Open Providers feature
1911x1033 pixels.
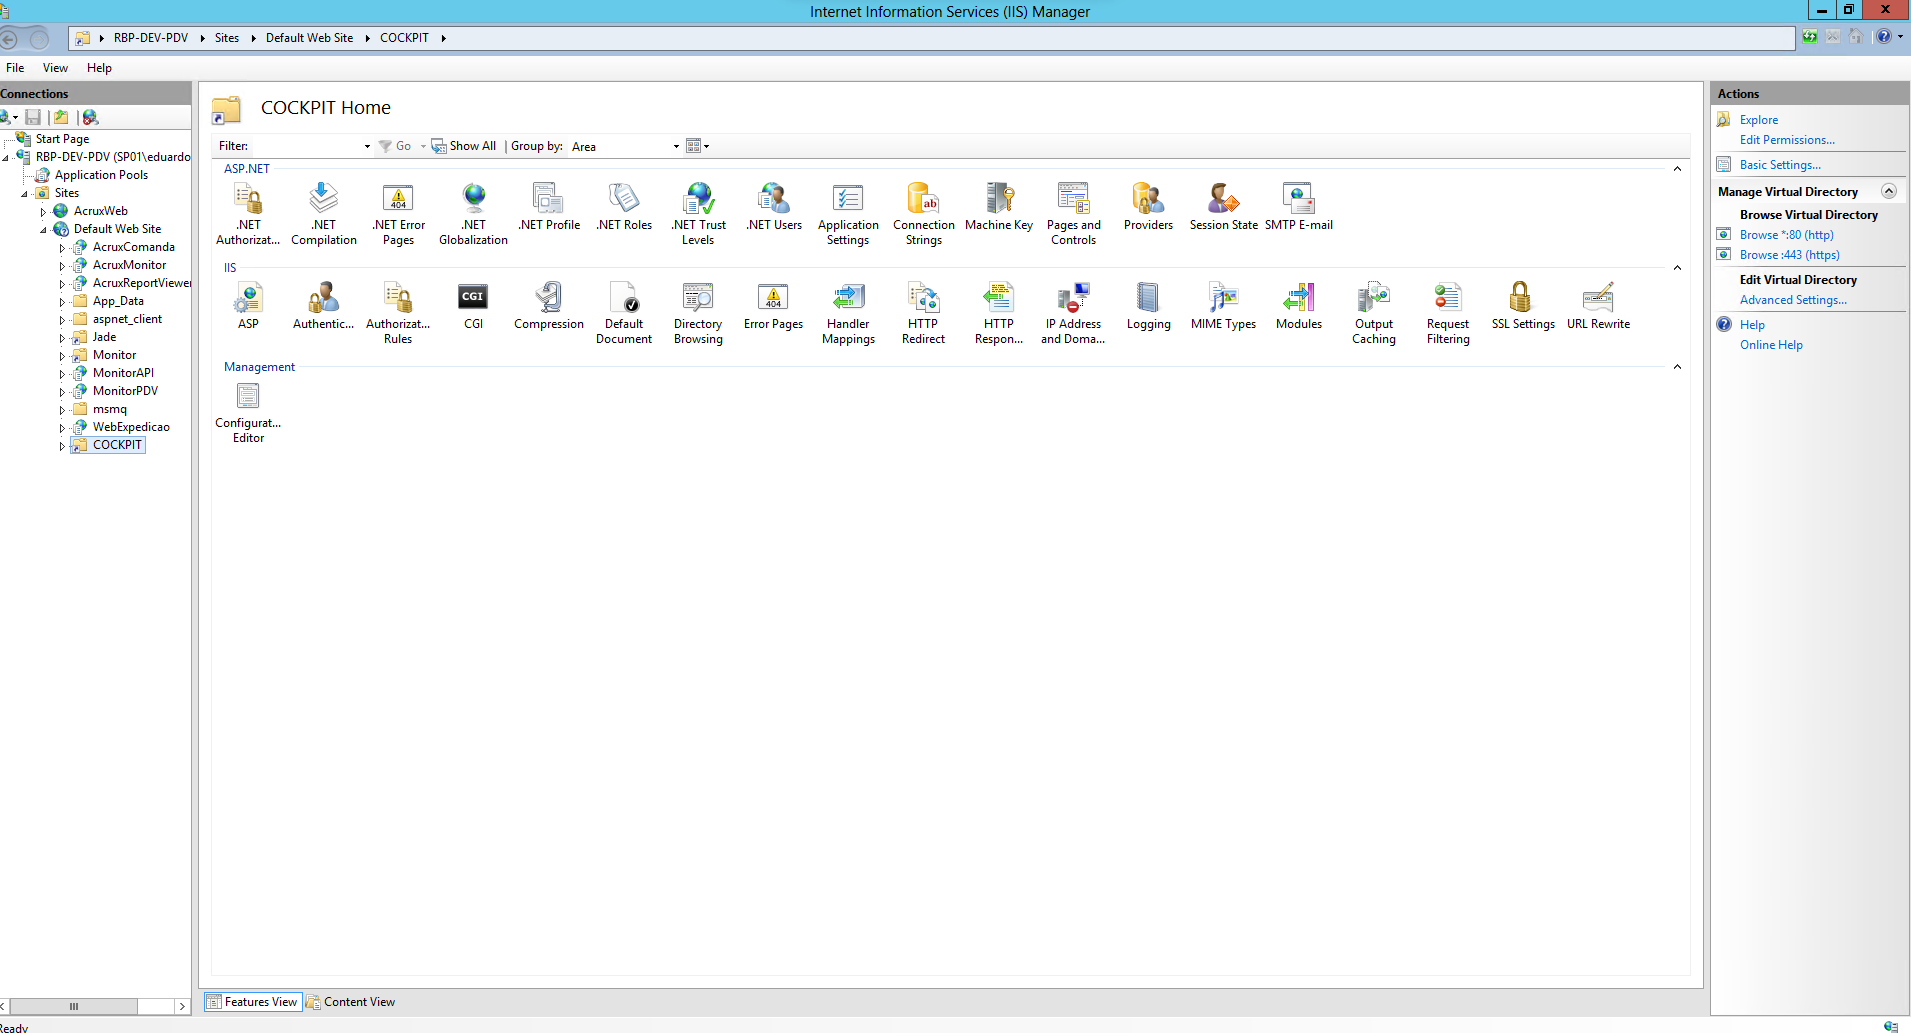pos(1148,207)
